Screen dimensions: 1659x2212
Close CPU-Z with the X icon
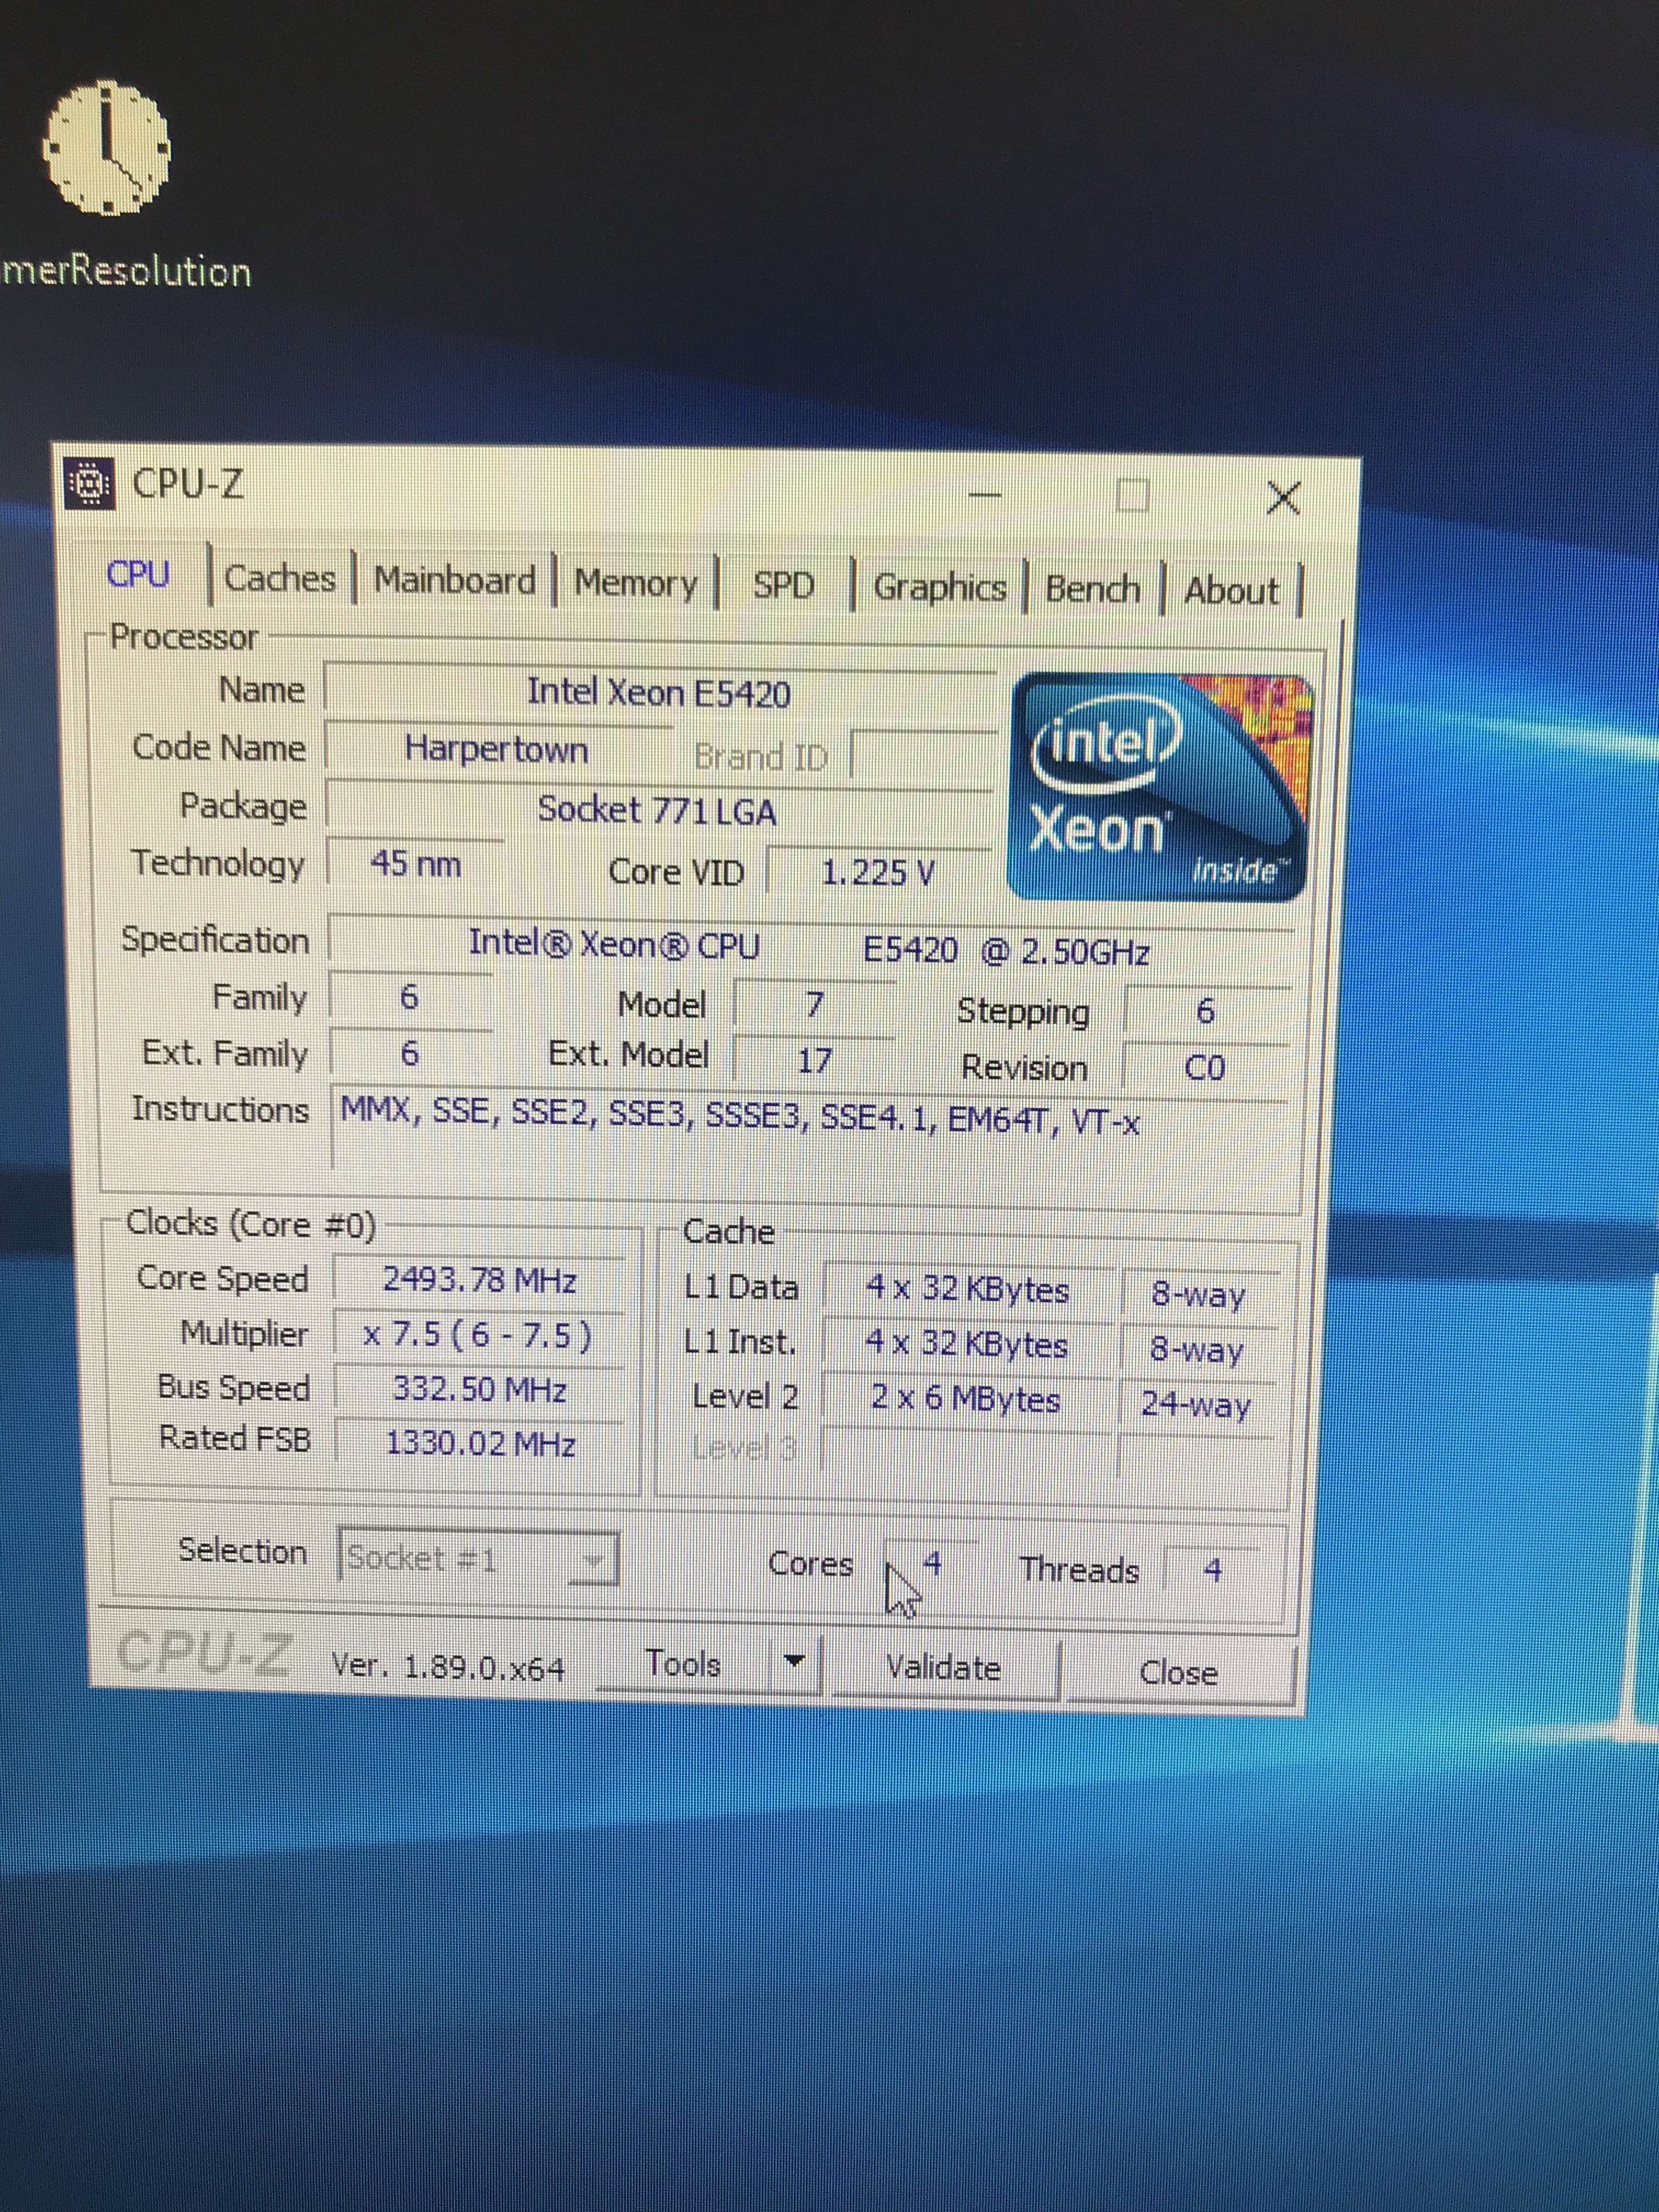[x=1283, y=497]
